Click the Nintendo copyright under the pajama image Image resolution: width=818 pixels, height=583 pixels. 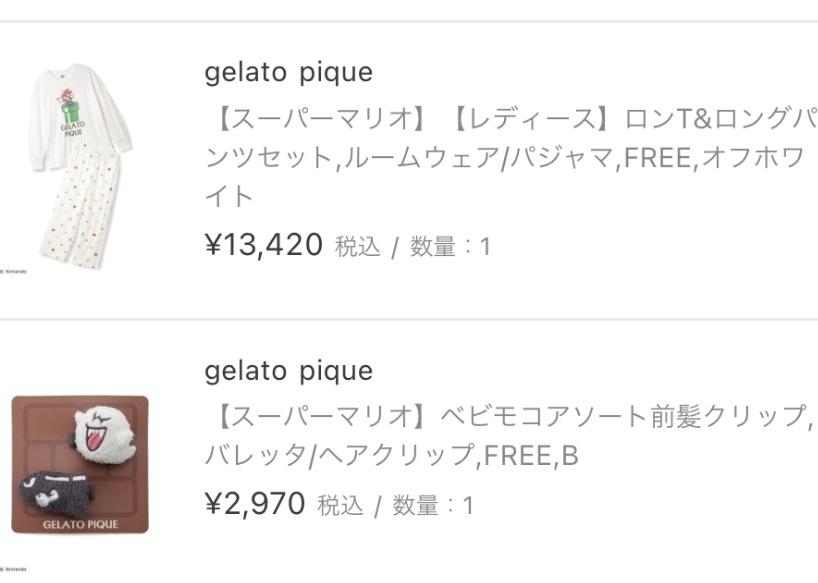point(15,270)
